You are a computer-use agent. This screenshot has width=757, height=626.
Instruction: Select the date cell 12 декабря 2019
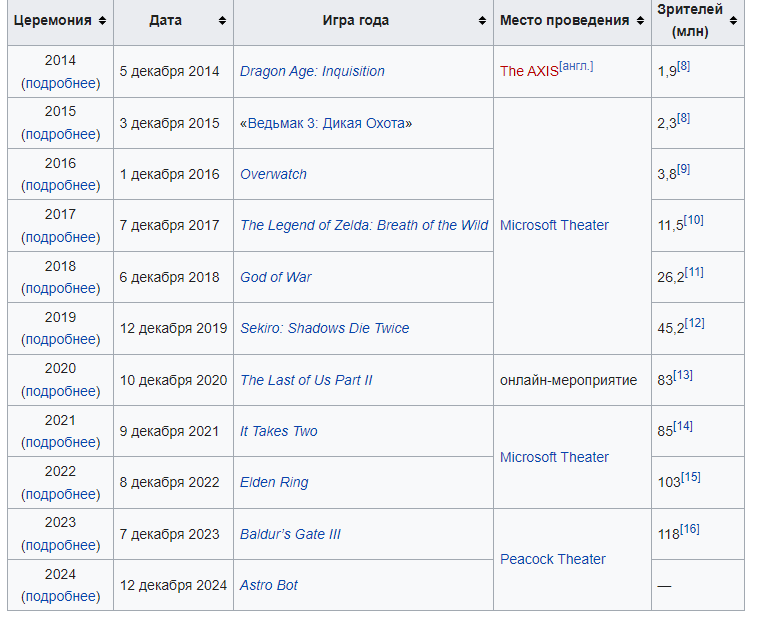(x=173, y=328)
